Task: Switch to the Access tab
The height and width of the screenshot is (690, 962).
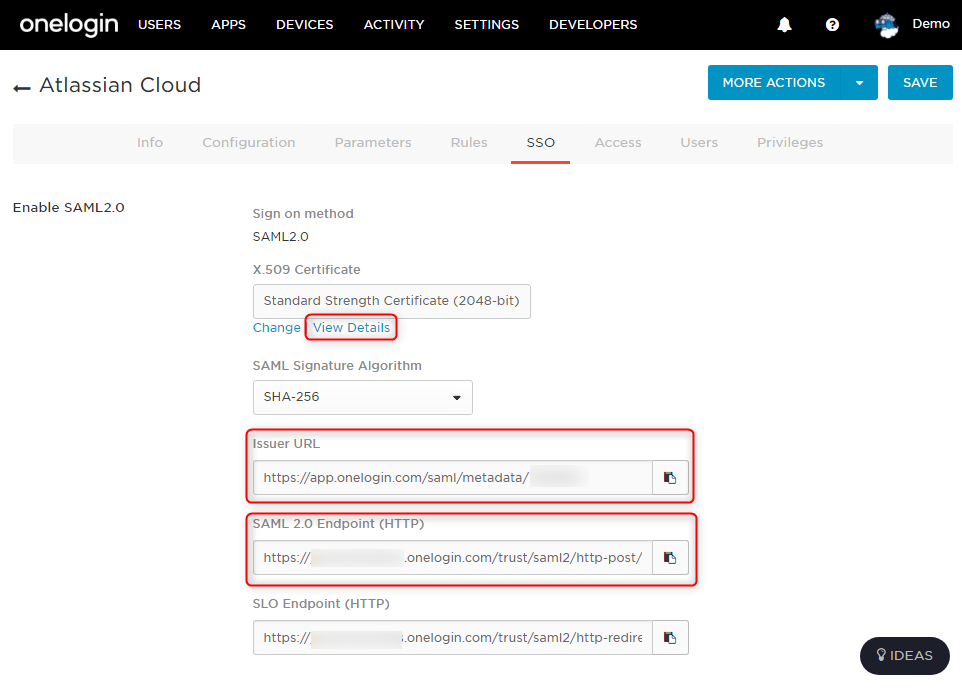Action: 618,143
